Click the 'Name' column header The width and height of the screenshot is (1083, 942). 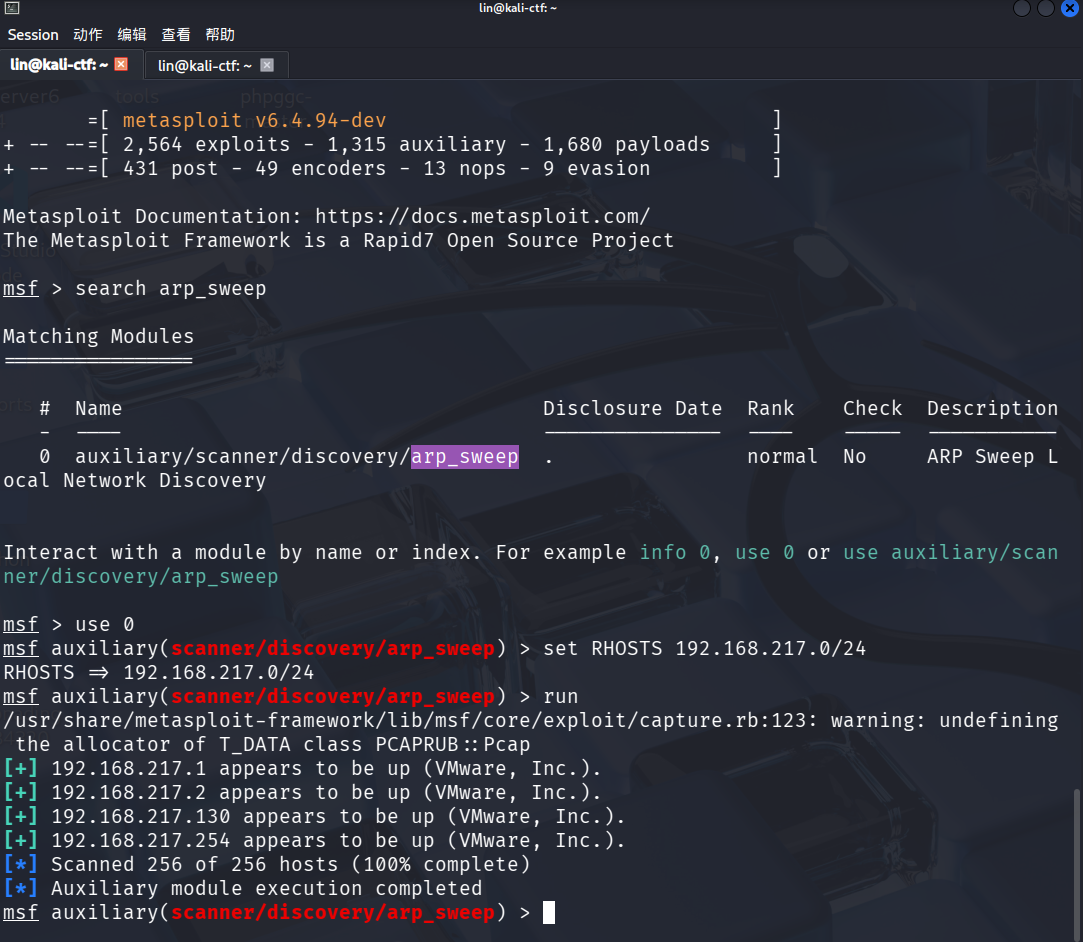(x=98, y=408)
